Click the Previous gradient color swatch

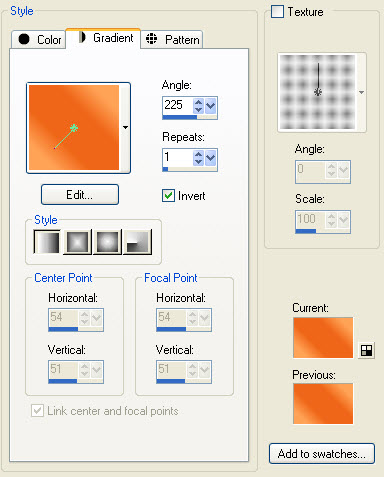(x=323, y=404)
